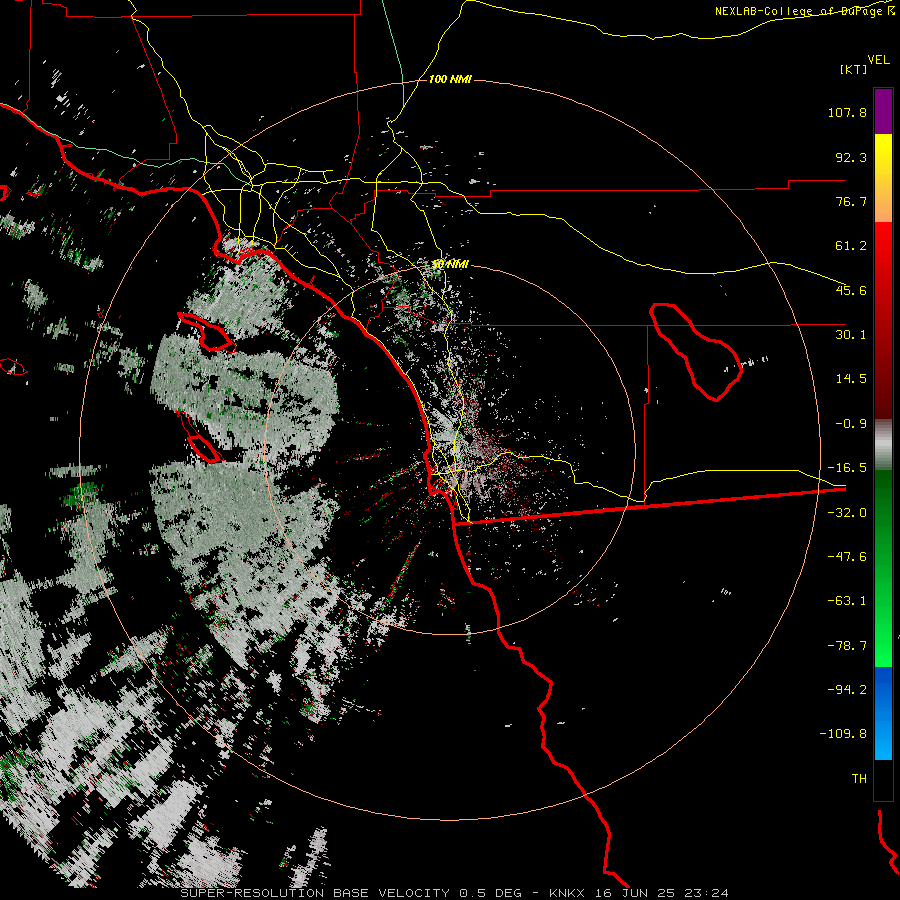Screen dimensions: 900x900
Task: Click the NEXLAB-College of DuPage label
Action: (x=804, y=11)
